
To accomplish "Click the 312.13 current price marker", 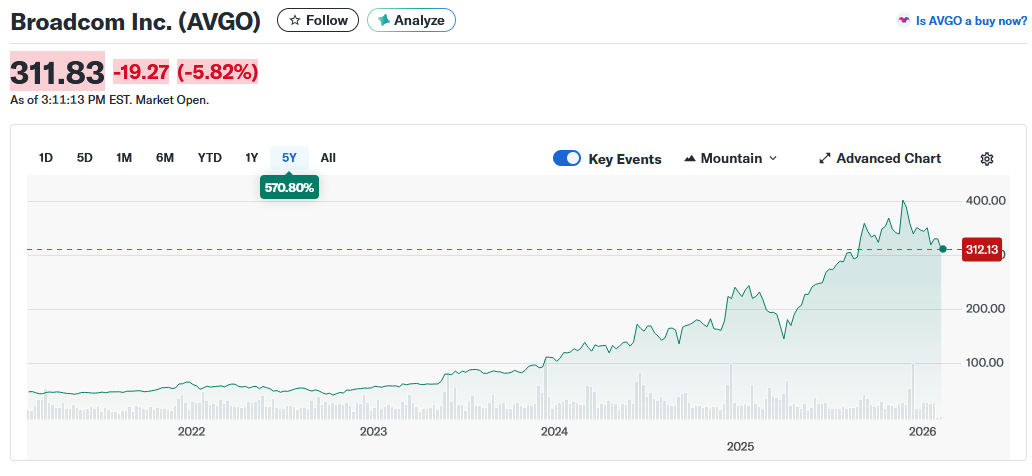I will 981,250.
